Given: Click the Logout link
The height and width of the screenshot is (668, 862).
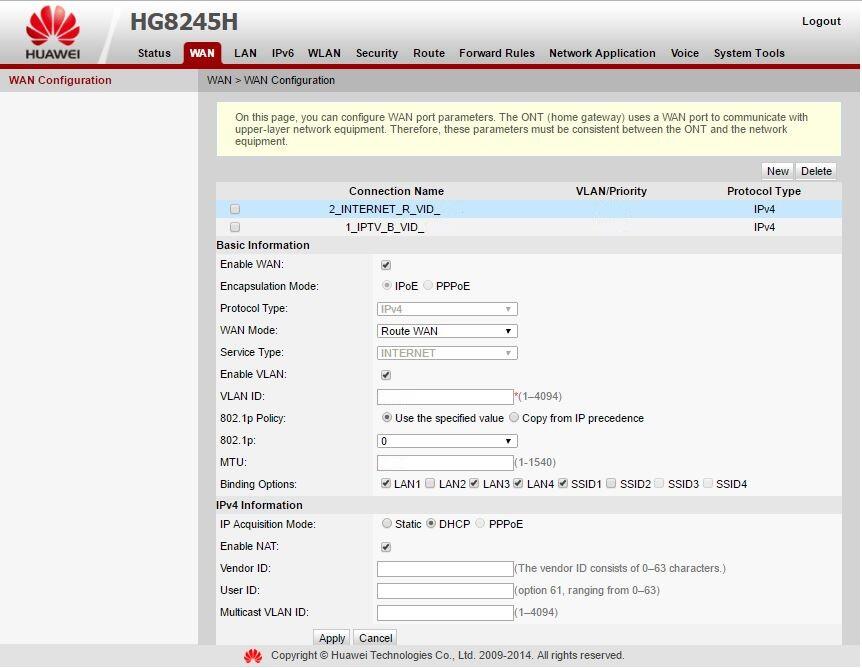Looking at the screenshot, I should click(x=821, y=20).
